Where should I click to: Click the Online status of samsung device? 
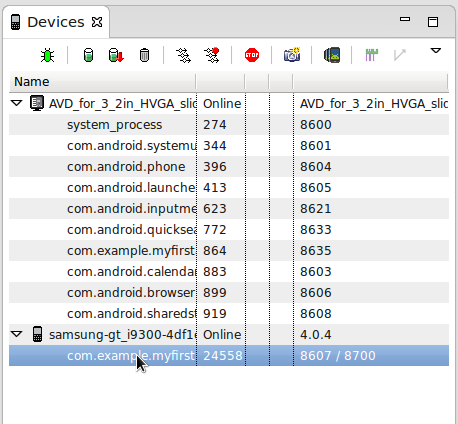pos(222,335)
